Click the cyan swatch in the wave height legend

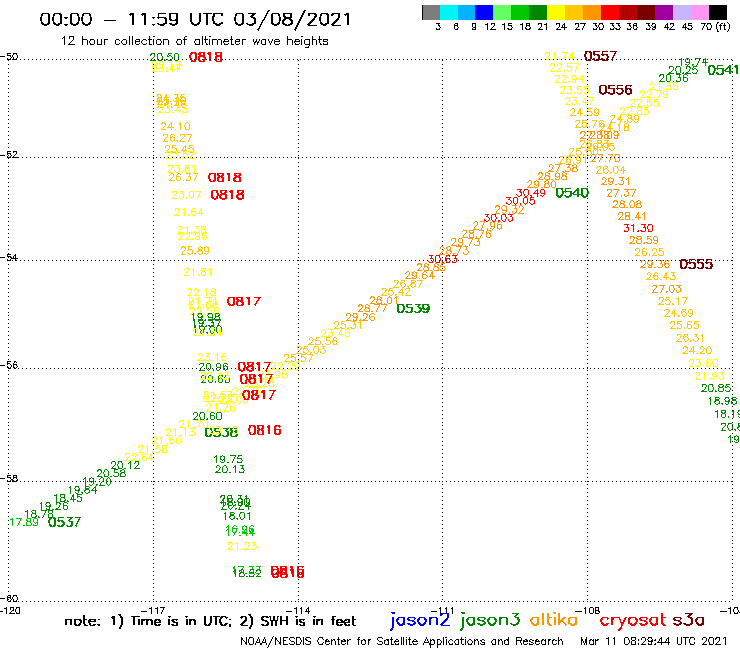449,12
